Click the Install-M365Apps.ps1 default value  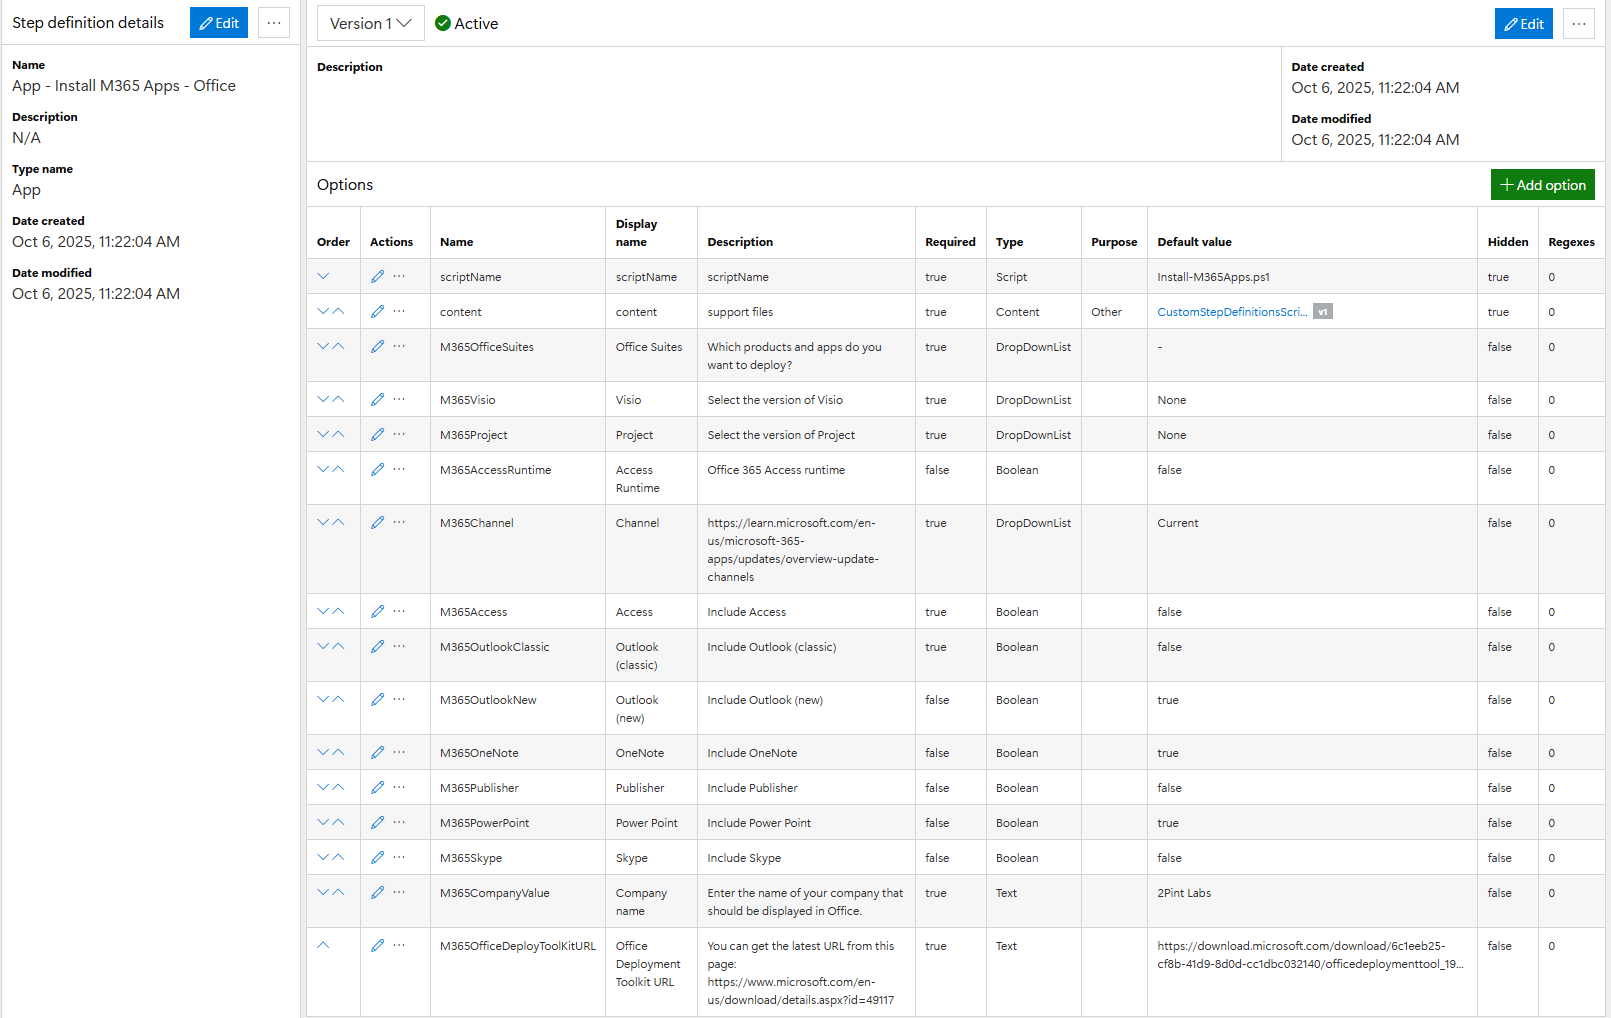(x=1213, y=277)
